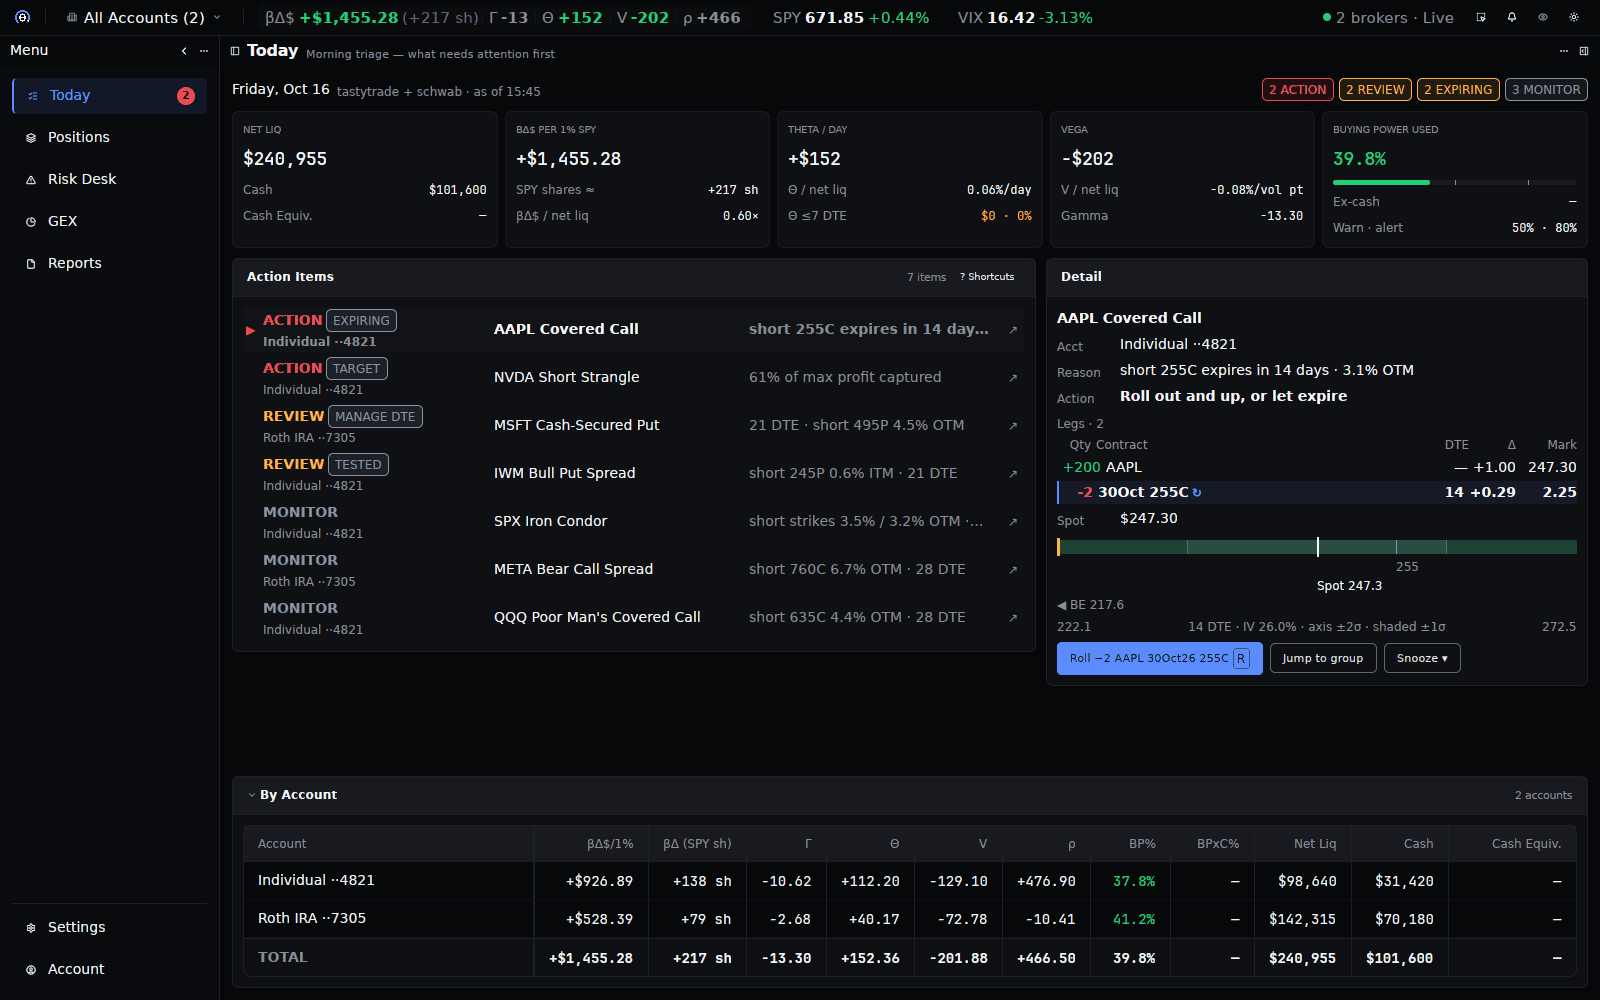Open the Snooze dropdown
1600x1000 pixels.
[x=1422, y=658]
